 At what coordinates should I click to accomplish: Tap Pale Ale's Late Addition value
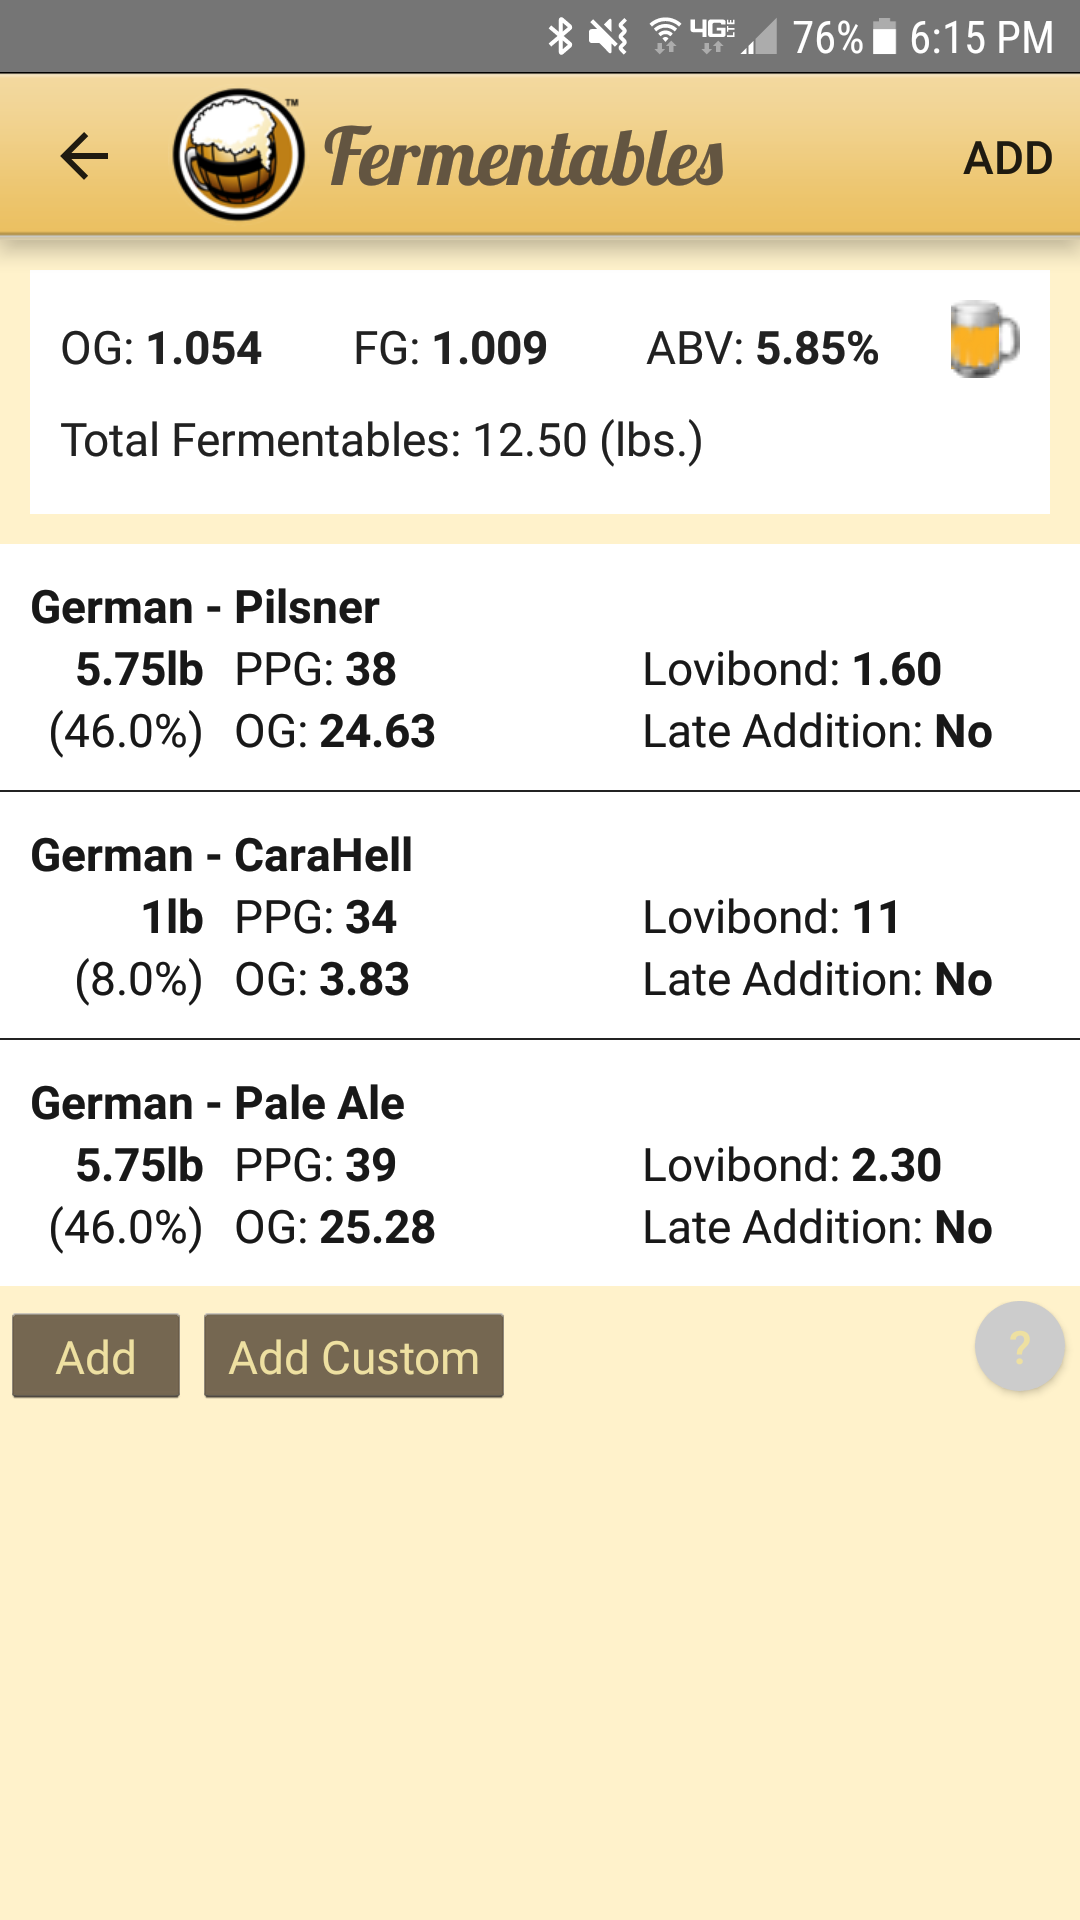coord(963,1228)
